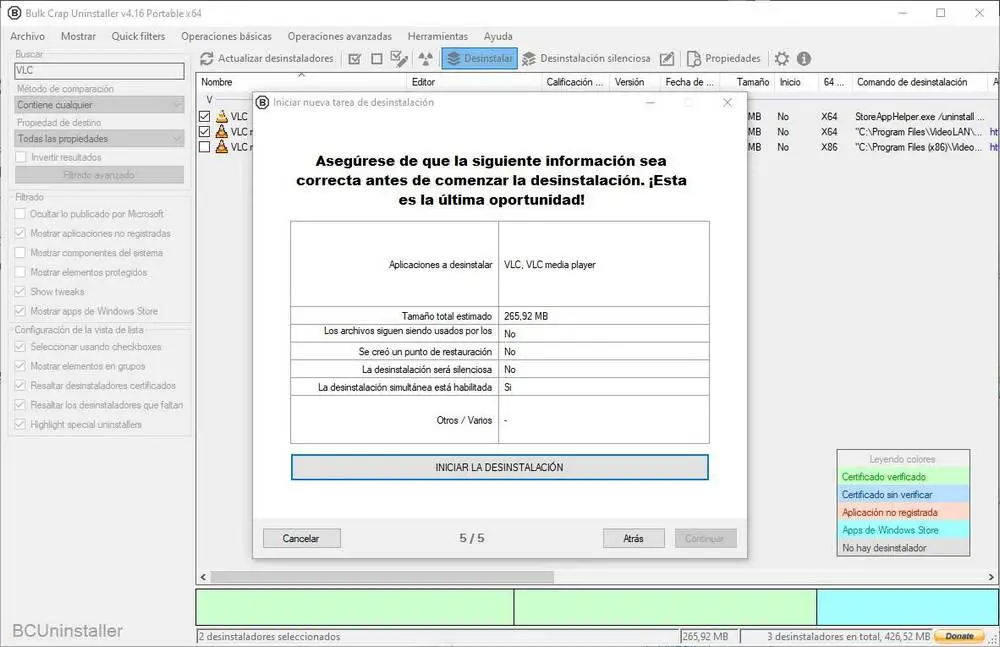The width and height of the screenshot is (1000, 647).
Task: Check the third unchecked VLC row checkbox
Action: (x=205, y=147)
